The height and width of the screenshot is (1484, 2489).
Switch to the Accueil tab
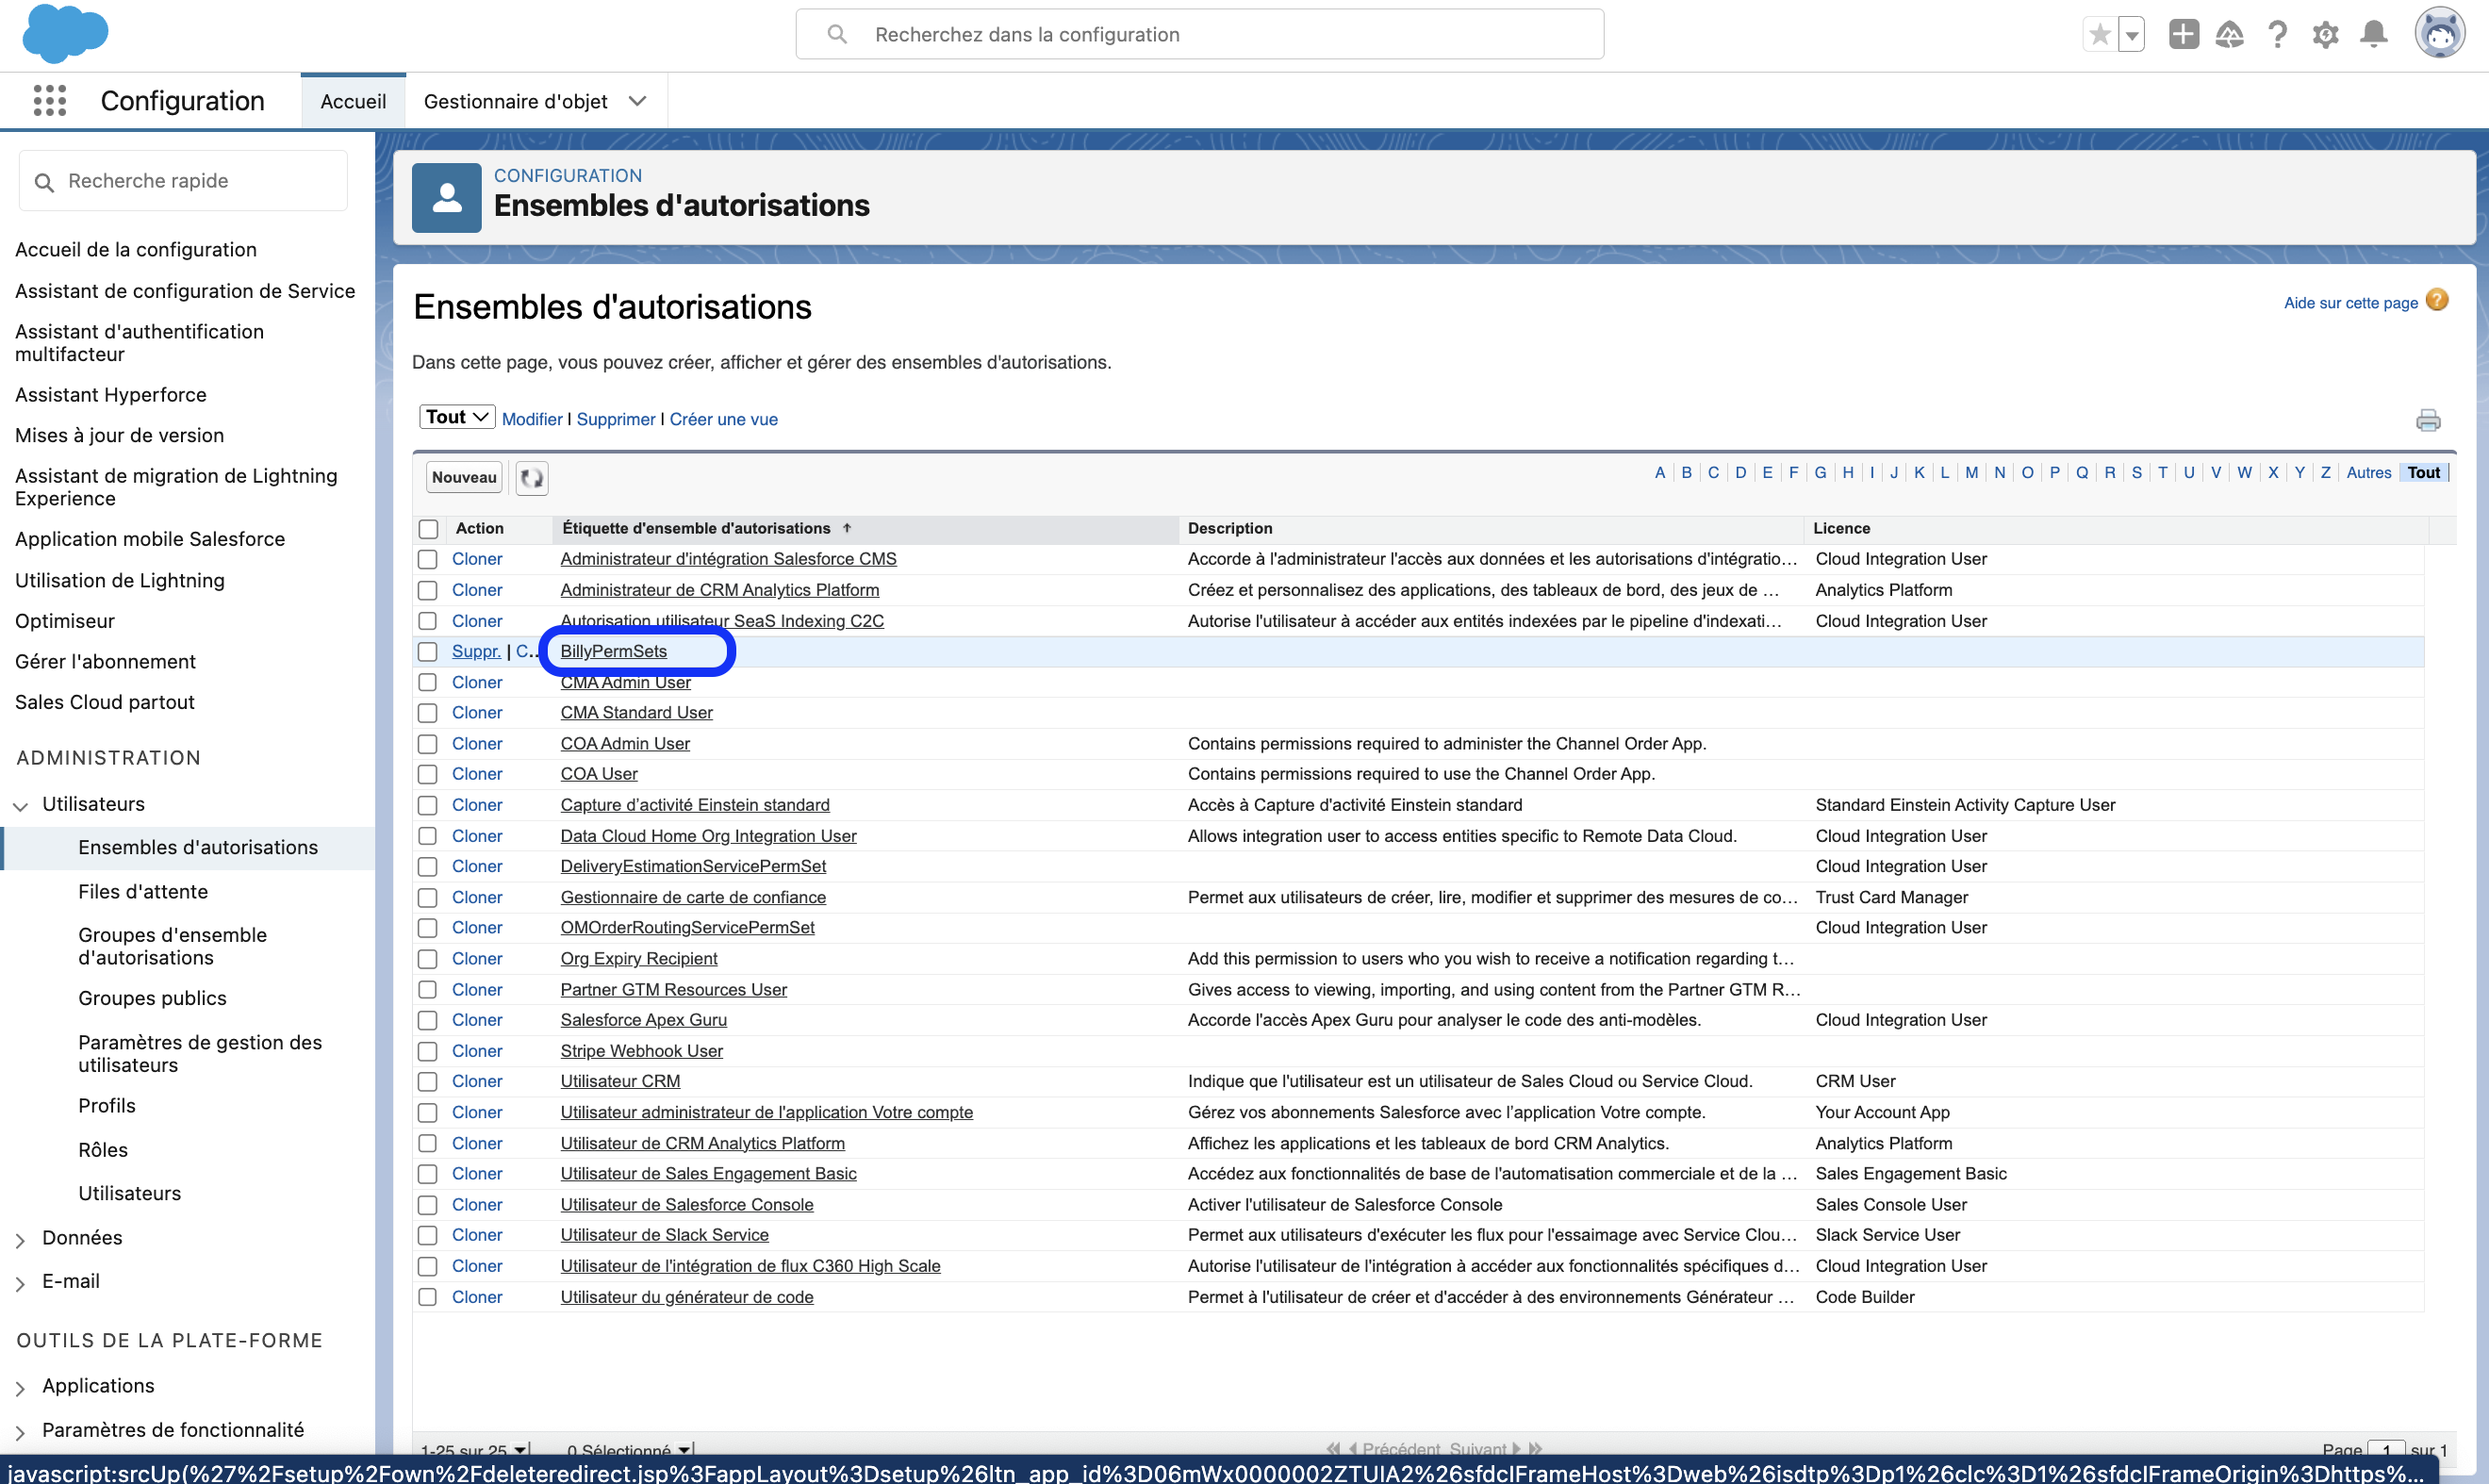[353, 101]
